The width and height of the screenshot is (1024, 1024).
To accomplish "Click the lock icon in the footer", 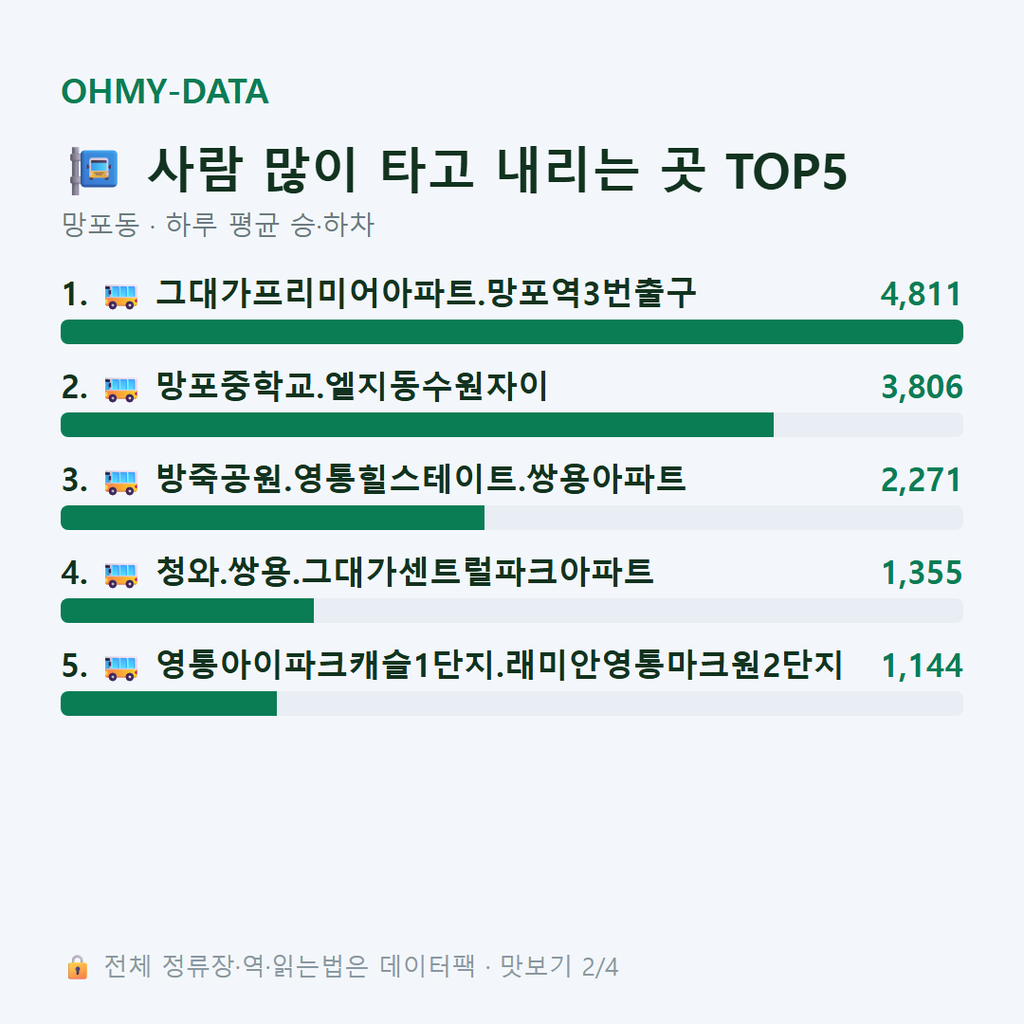I will tap(77, 967).
